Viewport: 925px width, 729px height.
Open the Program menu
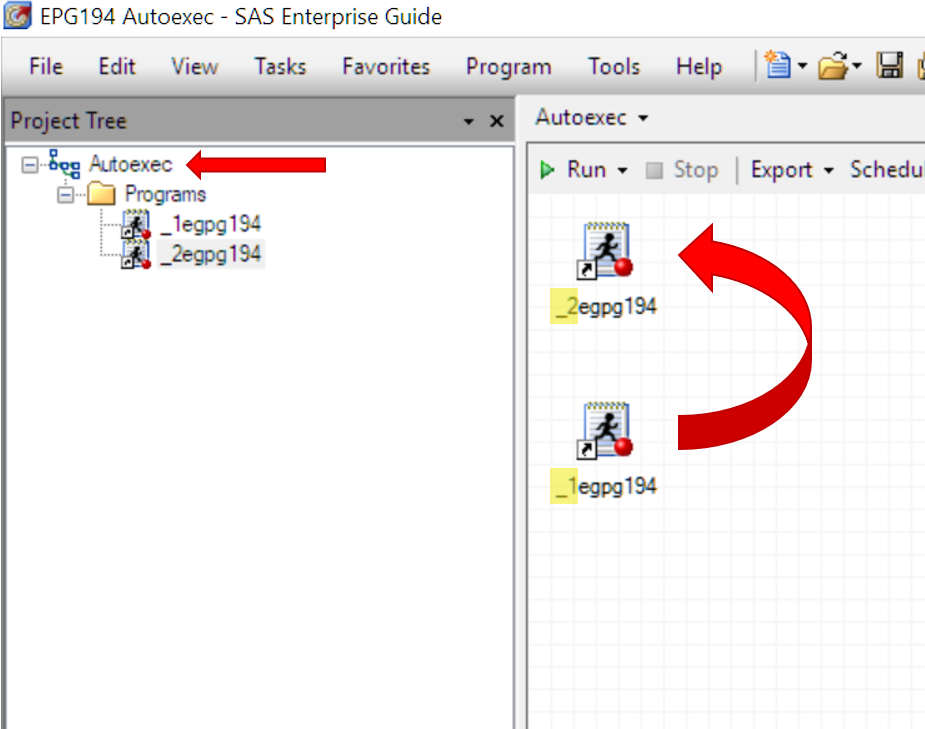pos(509,66)
